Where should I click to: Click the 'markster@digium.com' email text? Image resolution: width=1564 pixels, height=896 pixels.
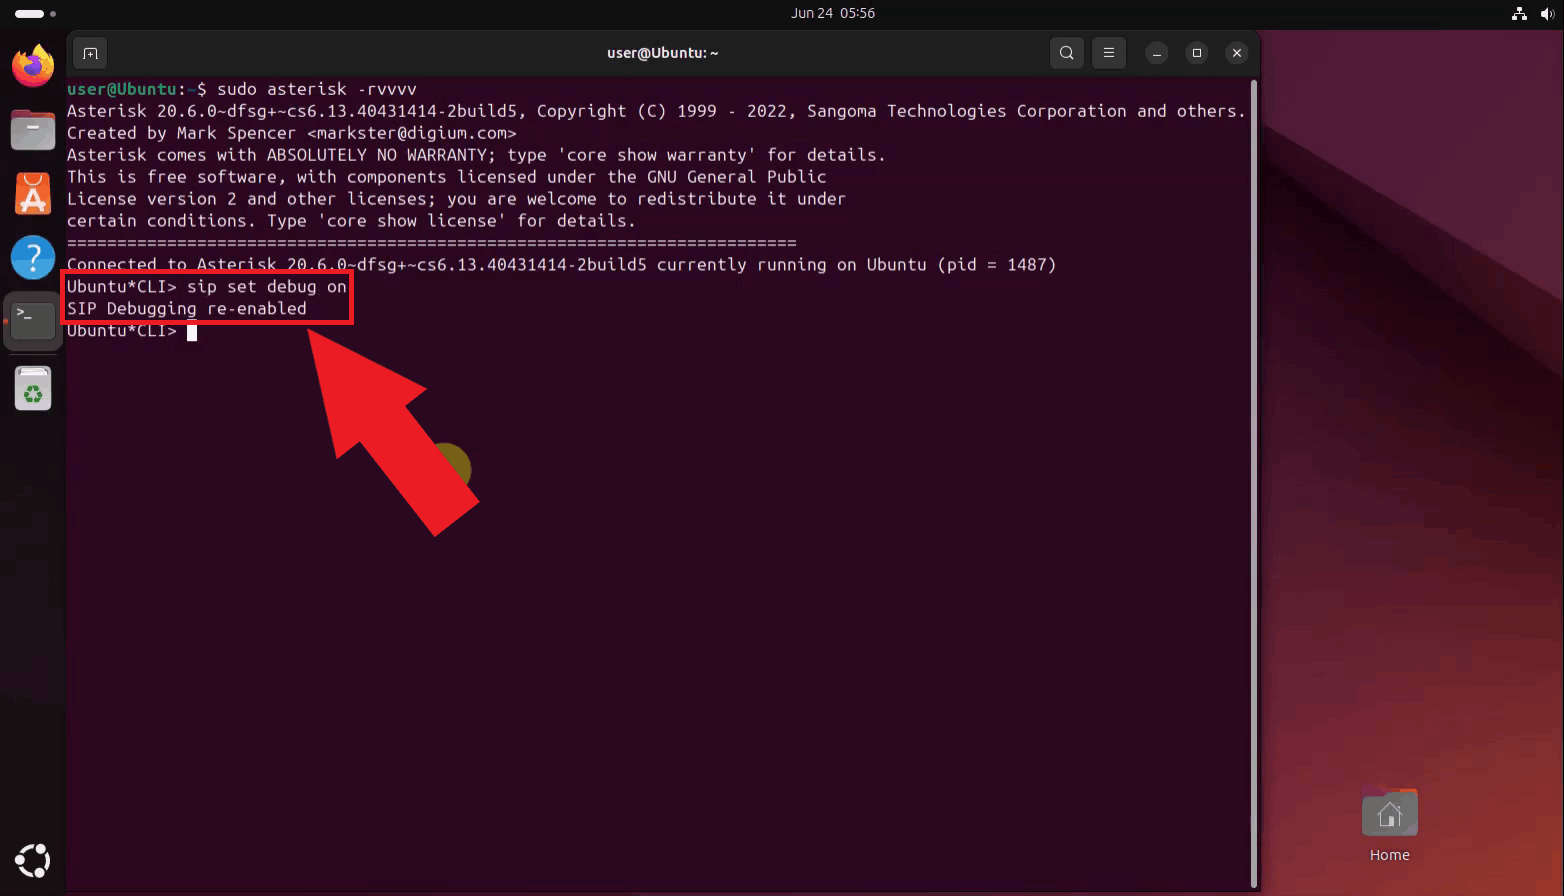[412, 133]
